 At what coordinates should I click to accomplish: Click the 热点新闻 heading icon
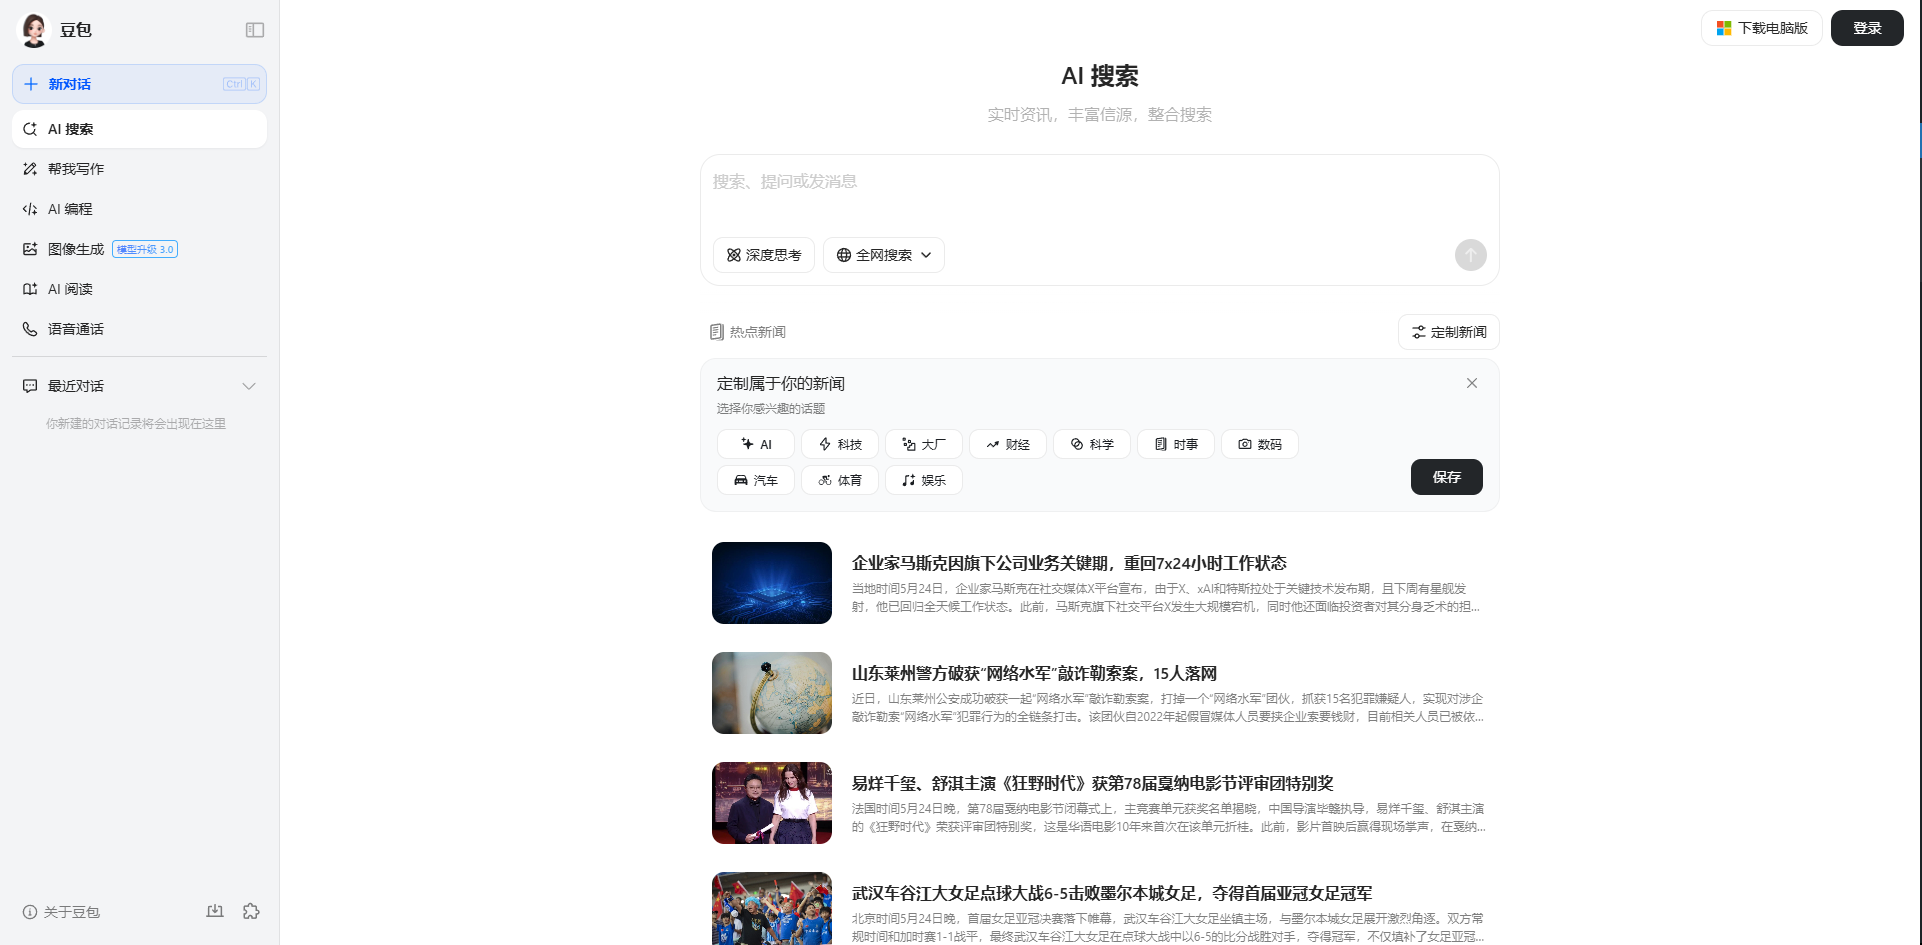716,332
